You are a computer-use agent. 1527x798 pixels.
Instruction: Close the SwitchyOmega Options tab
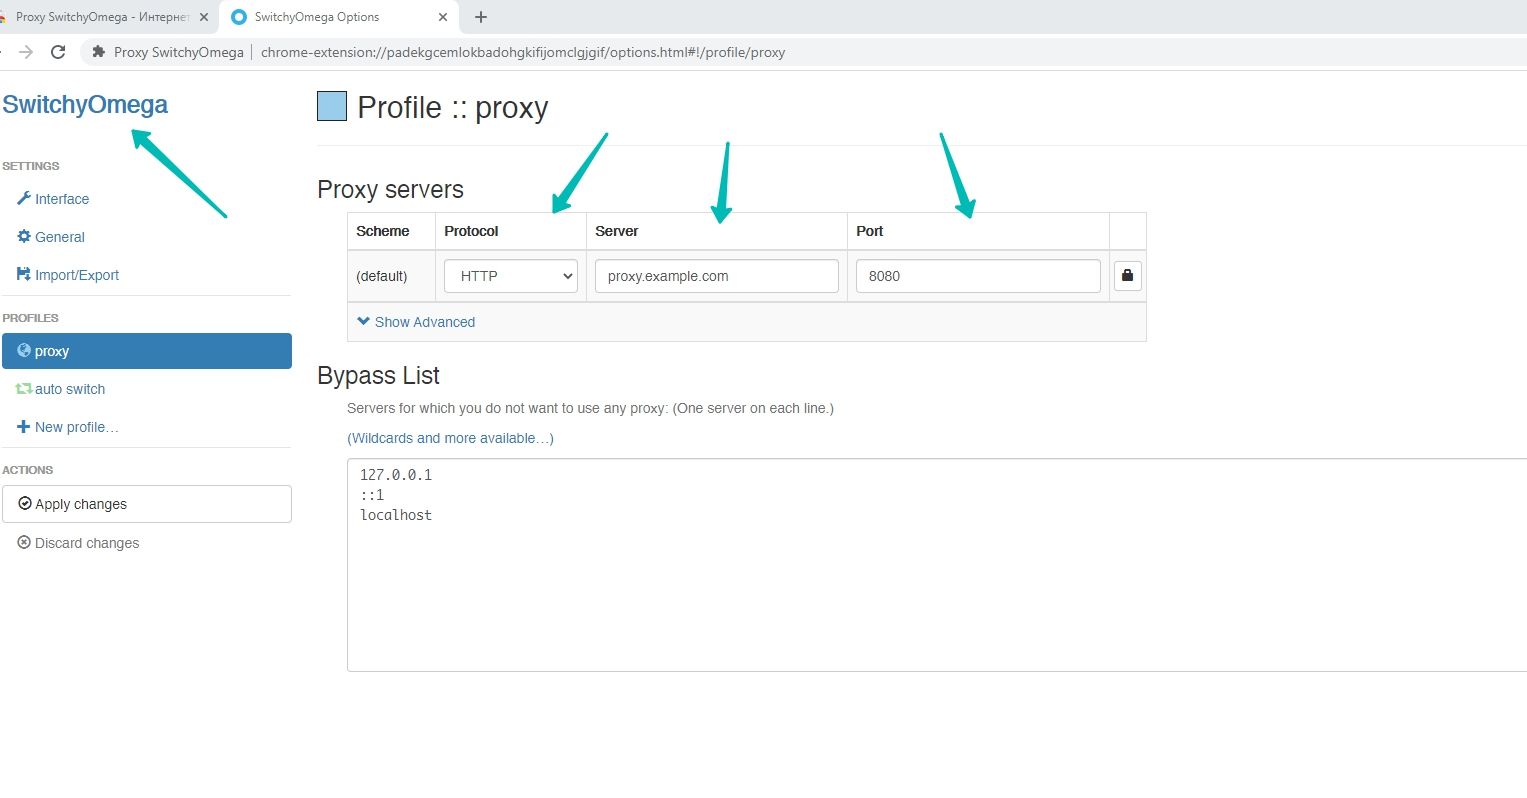[x=443, y=17]
